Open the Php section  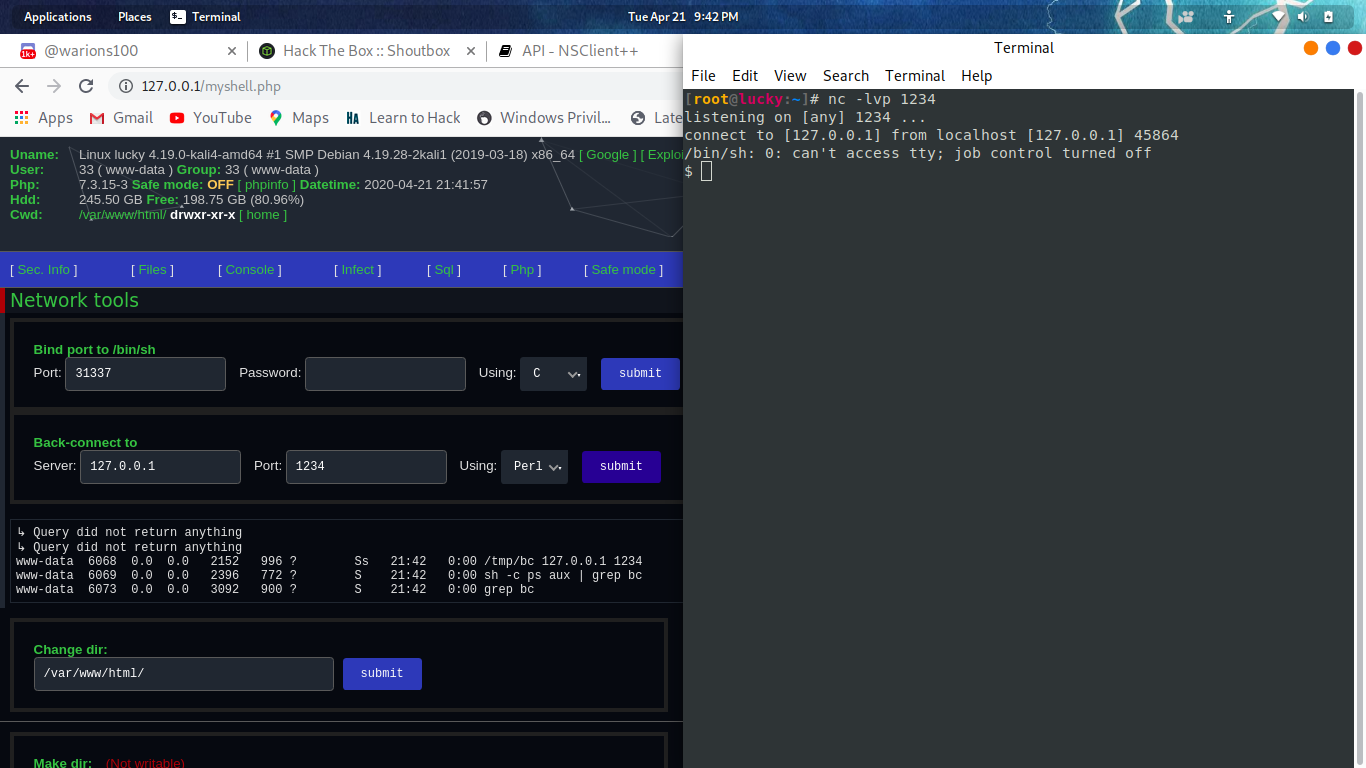coord(523,270)
